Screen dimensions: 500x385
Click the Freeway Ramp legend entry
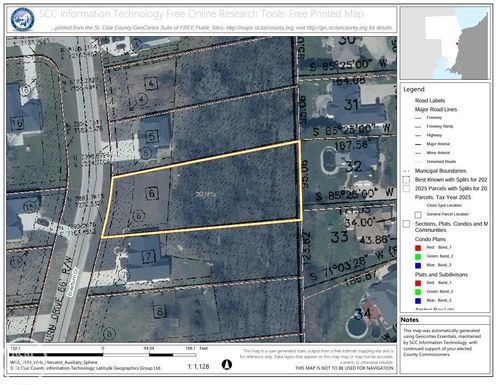(439, 126)
